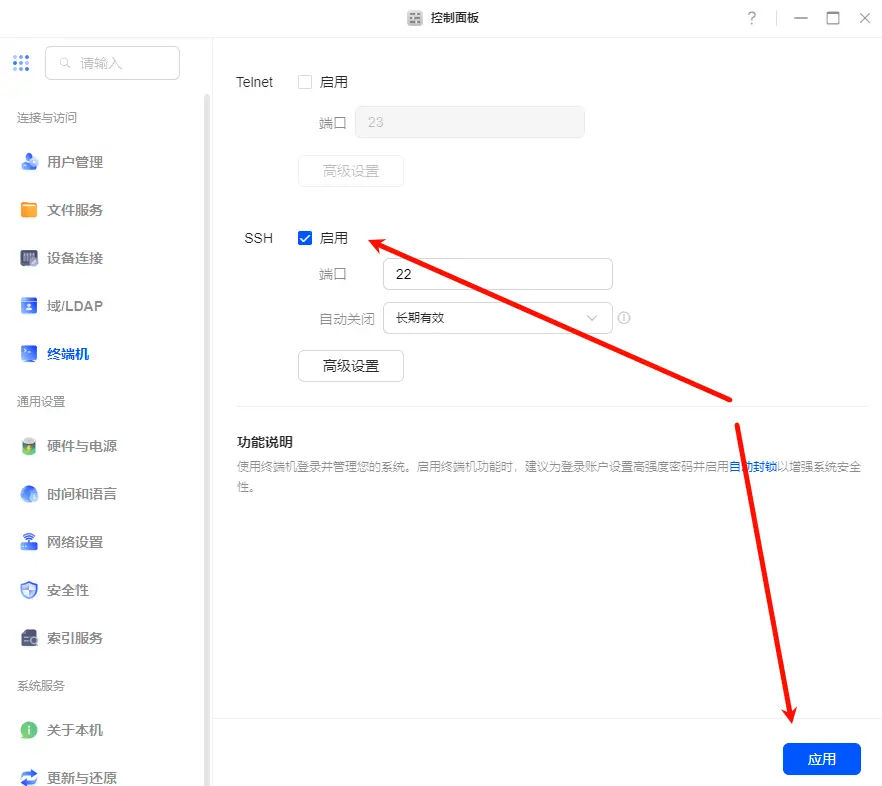Follow the auto-block (自动封锁) link
Image resolution: width=882 pixels, height=786 pixels.
tap(753, 466)
